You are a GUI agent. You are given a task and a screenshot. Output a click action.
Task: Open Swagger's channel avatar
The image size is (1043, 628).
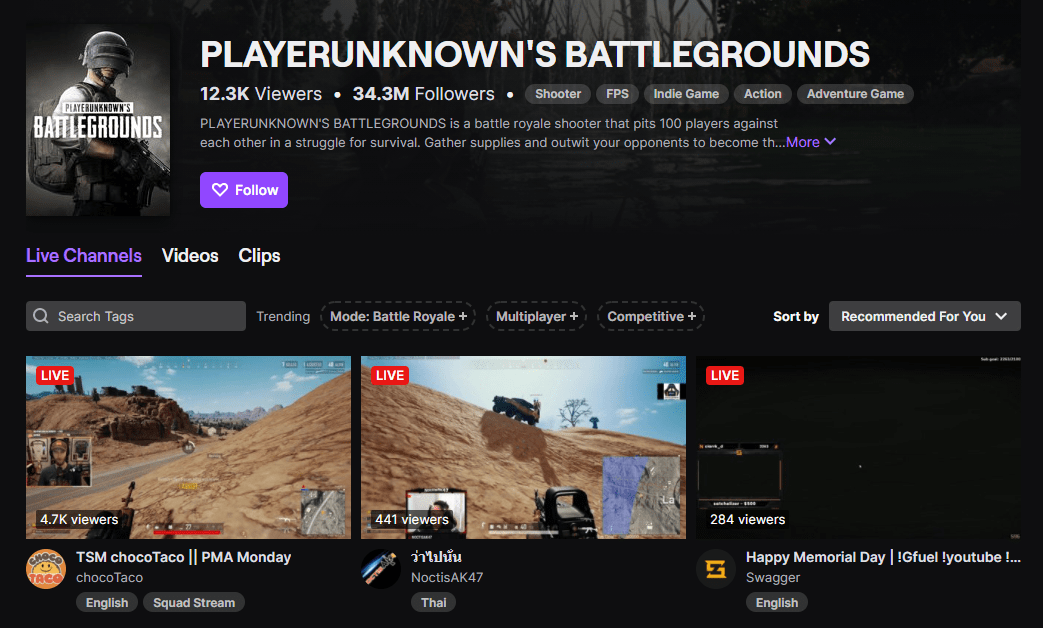coord(716,569)
